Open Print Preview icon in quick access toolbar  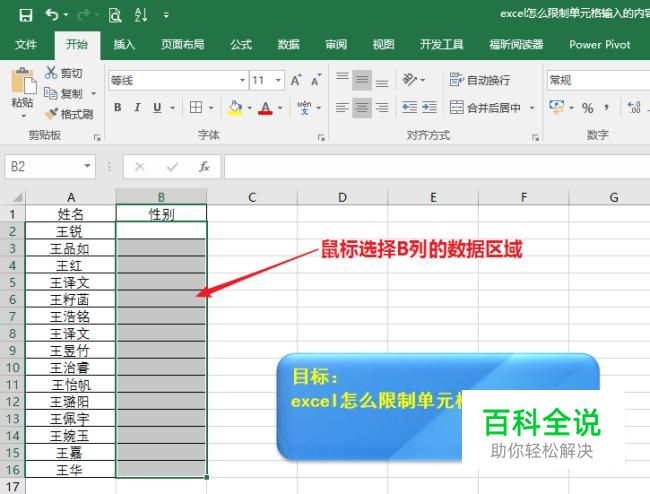(x=115, y=15)
